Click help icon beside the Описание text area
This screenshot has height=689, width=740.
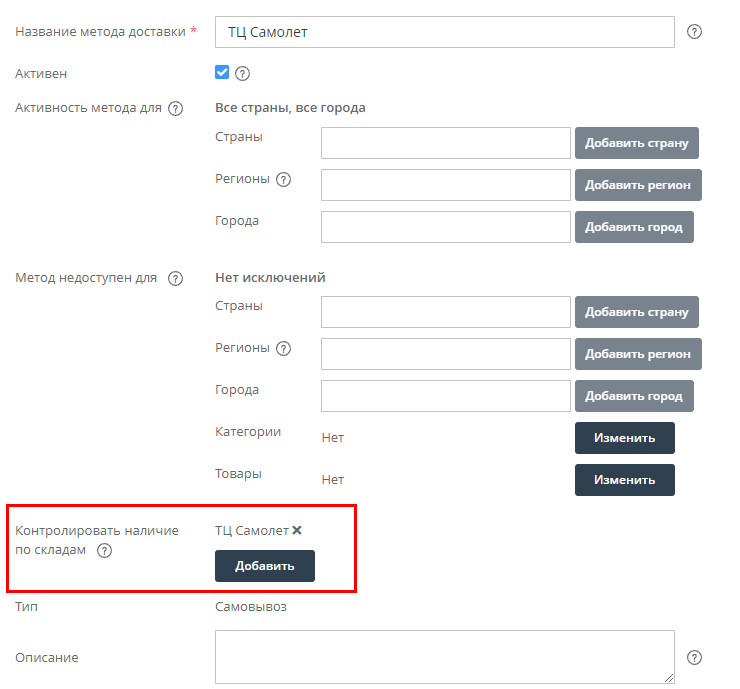pos(695,657)
